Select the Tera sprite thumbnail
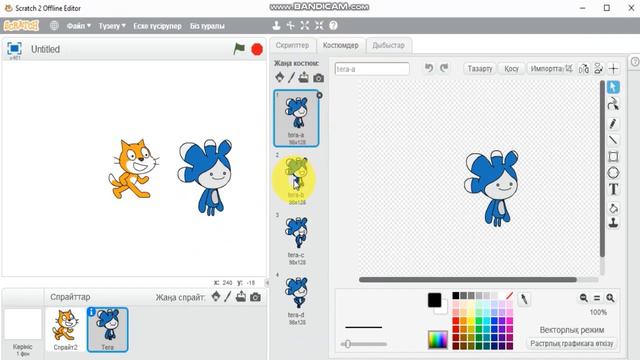Image resolution: width=640 pixels, height=360 pixels. pos(108,329)
